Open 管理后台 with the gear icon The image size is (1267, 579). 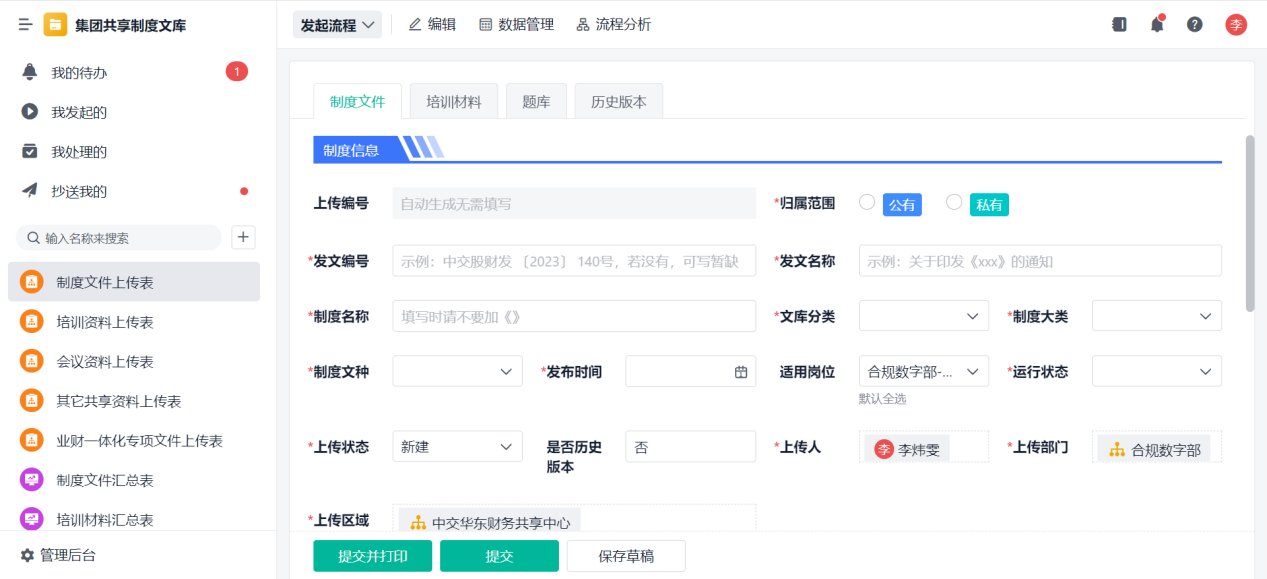(x=28, y=555)
